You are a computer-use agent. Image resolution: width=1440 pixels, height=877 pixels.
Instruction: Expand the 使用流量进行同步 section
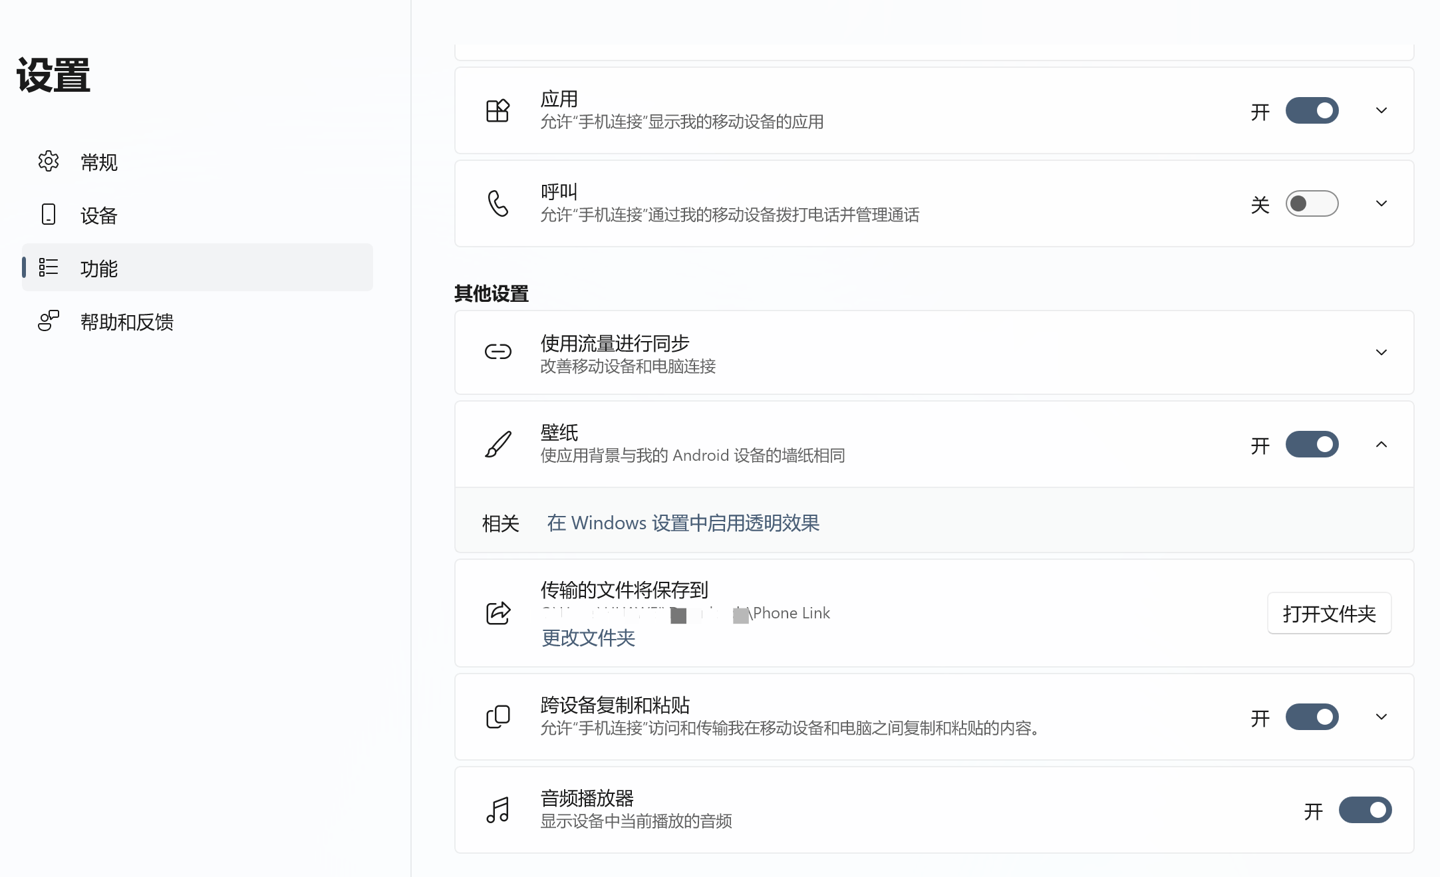pos(1381,352)
